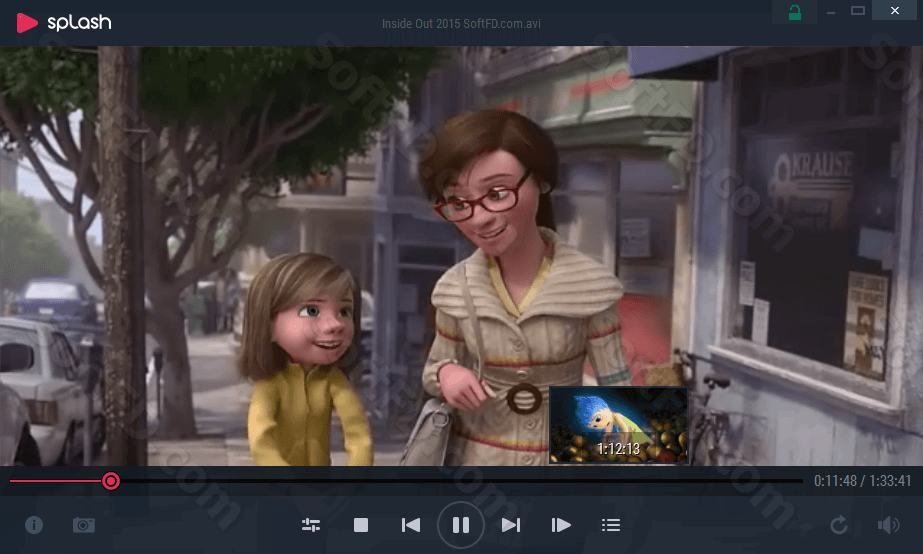This screenshot has width=923, height=554.
Task: Open the playlist icon
Action: click(611, 525)
